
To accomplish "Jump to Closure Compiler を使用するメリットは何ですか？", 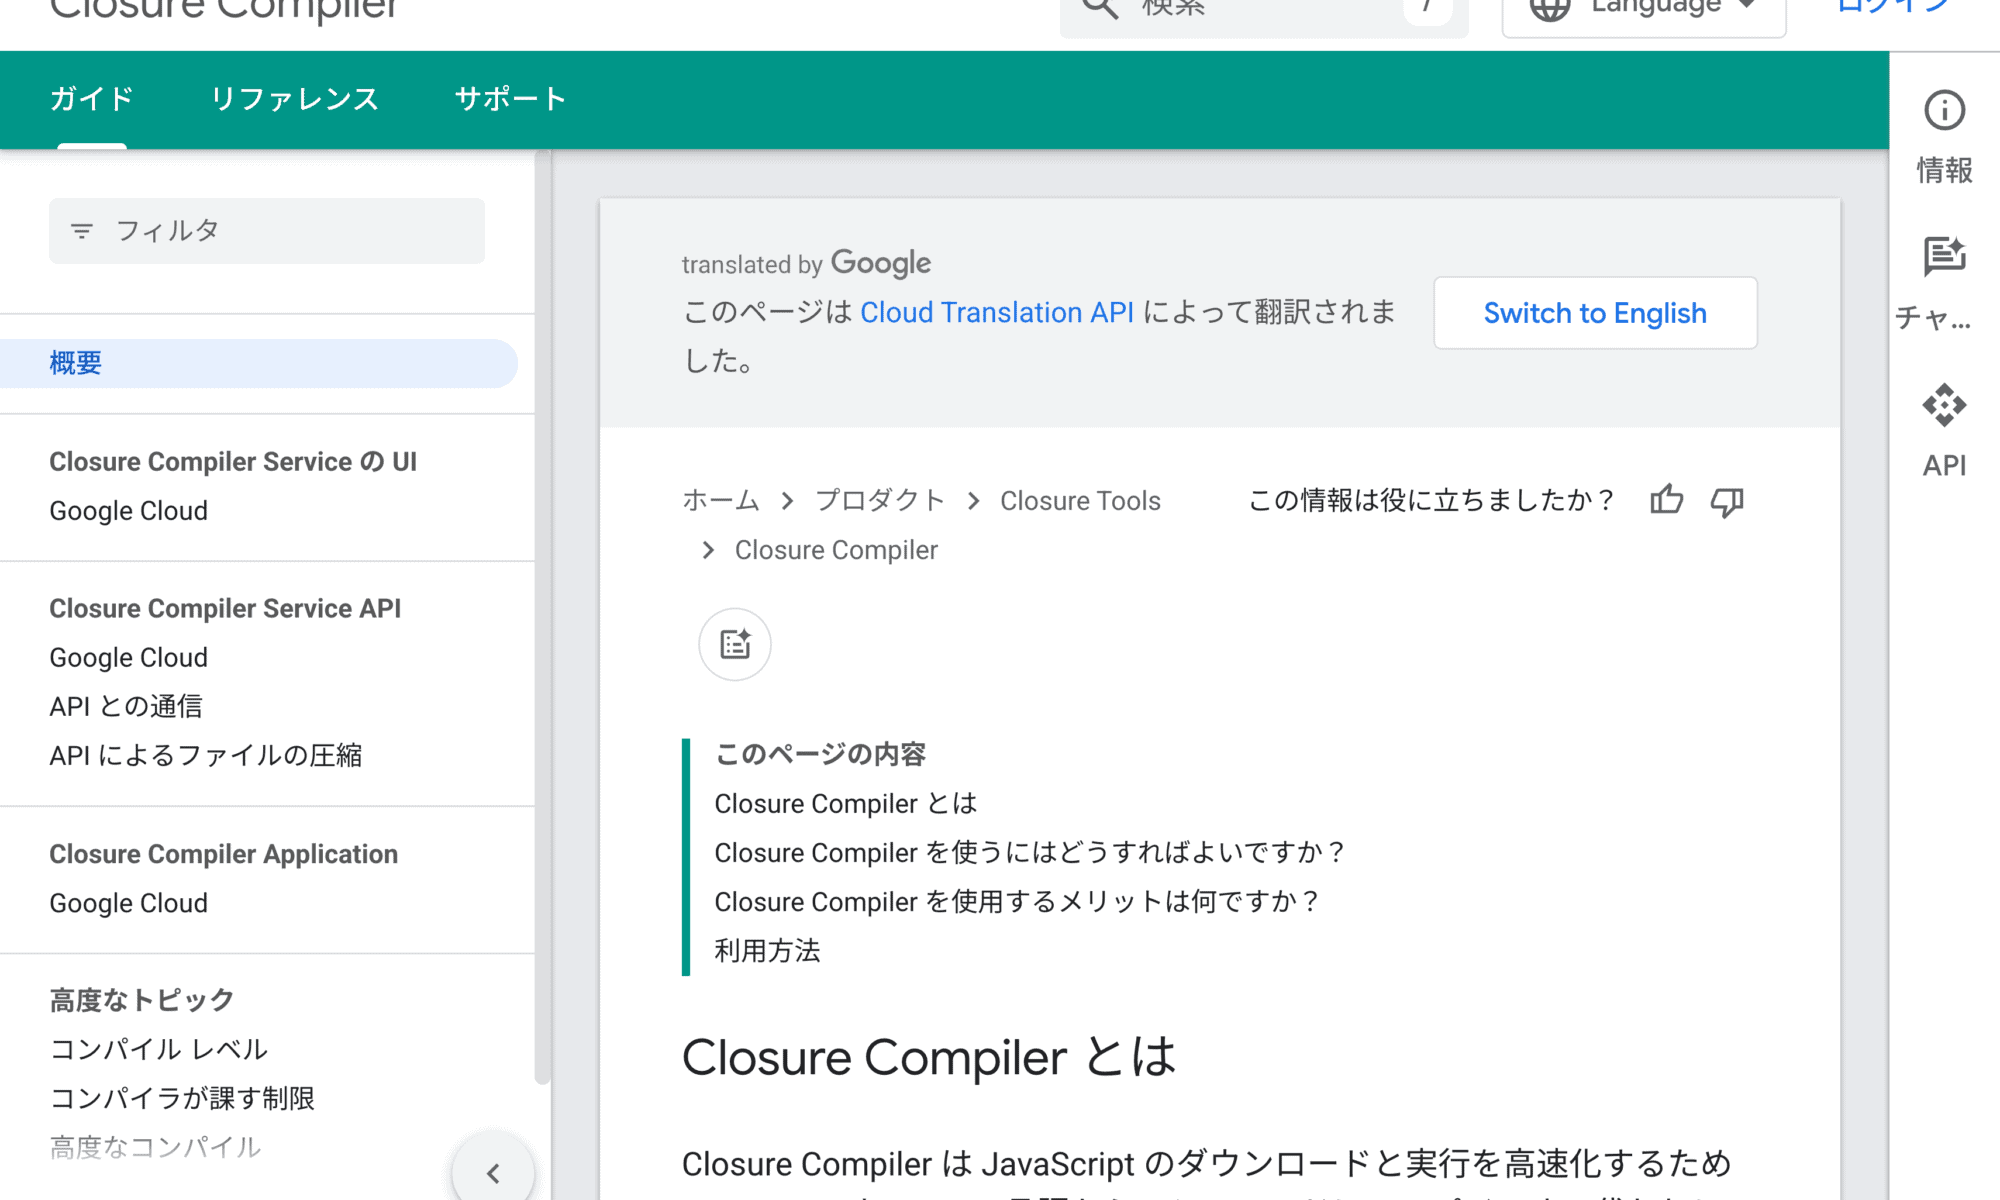I will (1017, 902).
